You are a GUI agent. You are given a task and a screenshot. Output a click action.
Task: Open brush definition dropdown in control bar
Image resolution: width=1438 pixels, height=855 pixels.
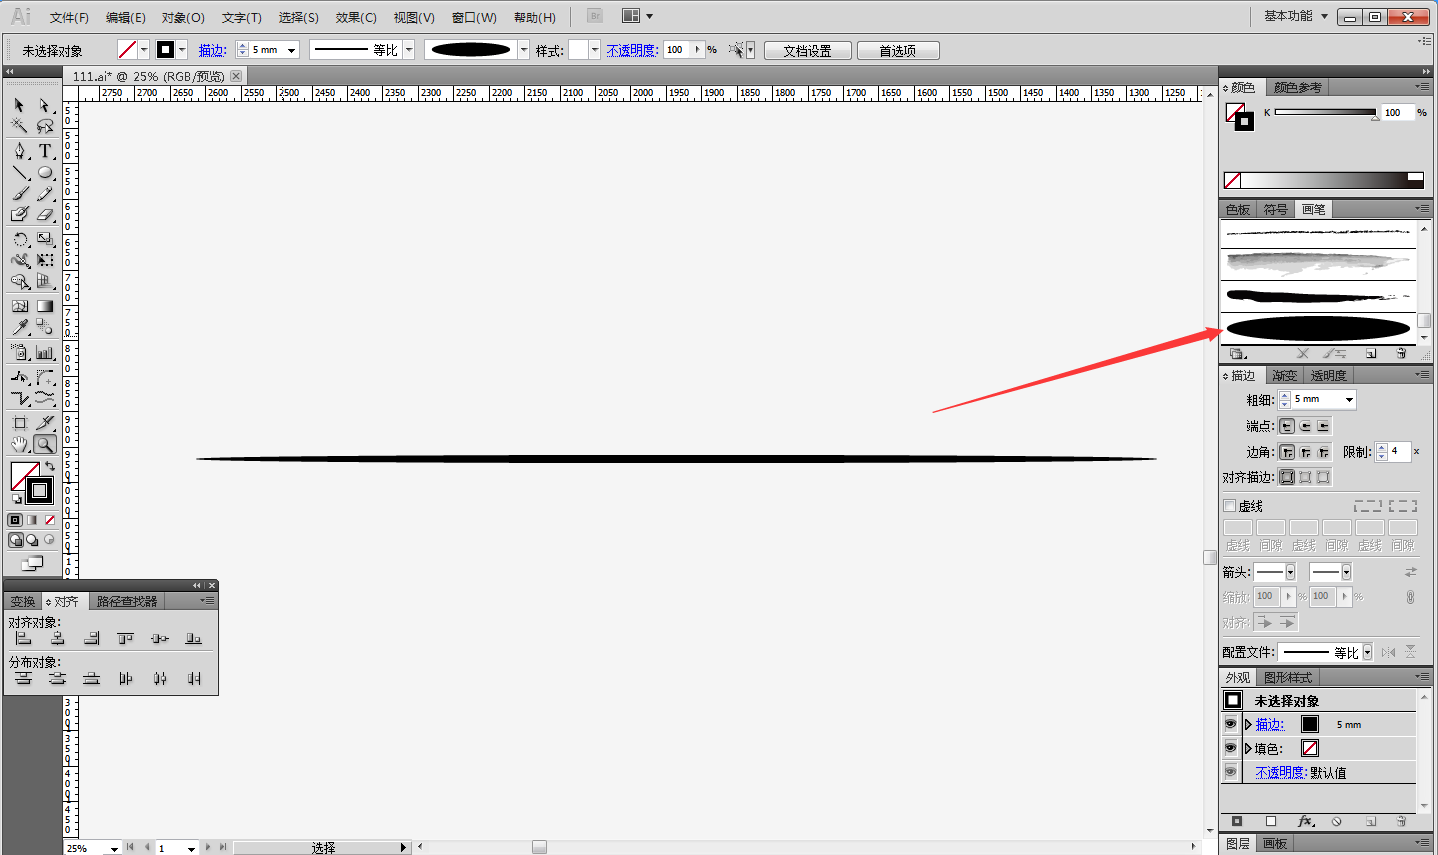coord(523,50)
